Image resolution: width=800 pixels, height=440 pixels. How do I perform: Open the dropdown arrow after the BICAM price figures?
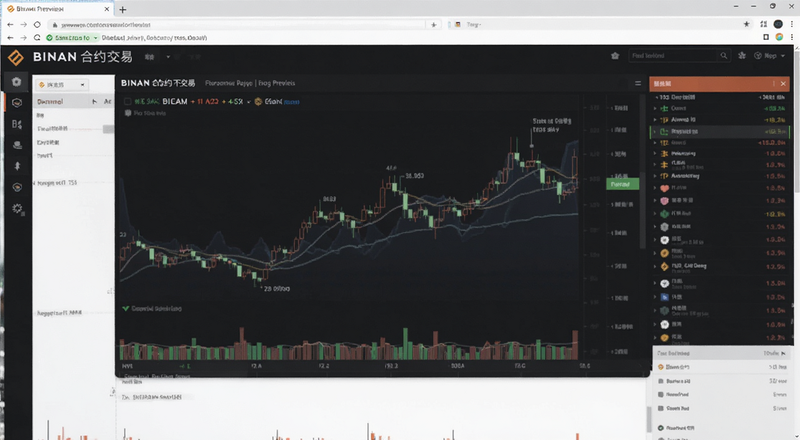click(248, 102)
